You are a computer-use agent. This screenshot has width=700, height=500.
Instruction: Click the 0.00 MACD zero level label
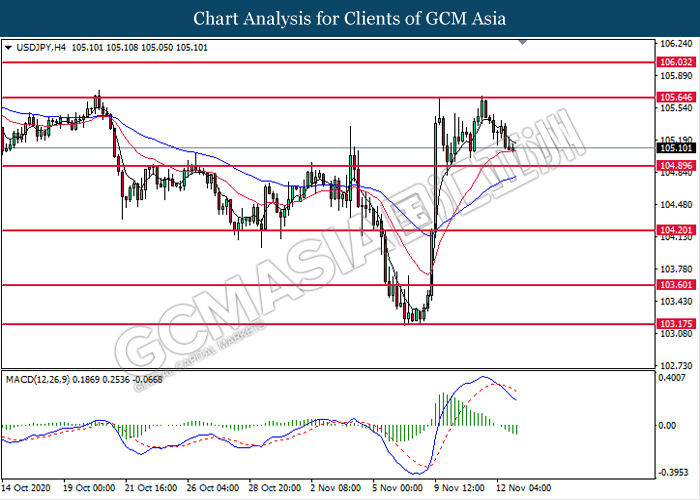(667, 425)
